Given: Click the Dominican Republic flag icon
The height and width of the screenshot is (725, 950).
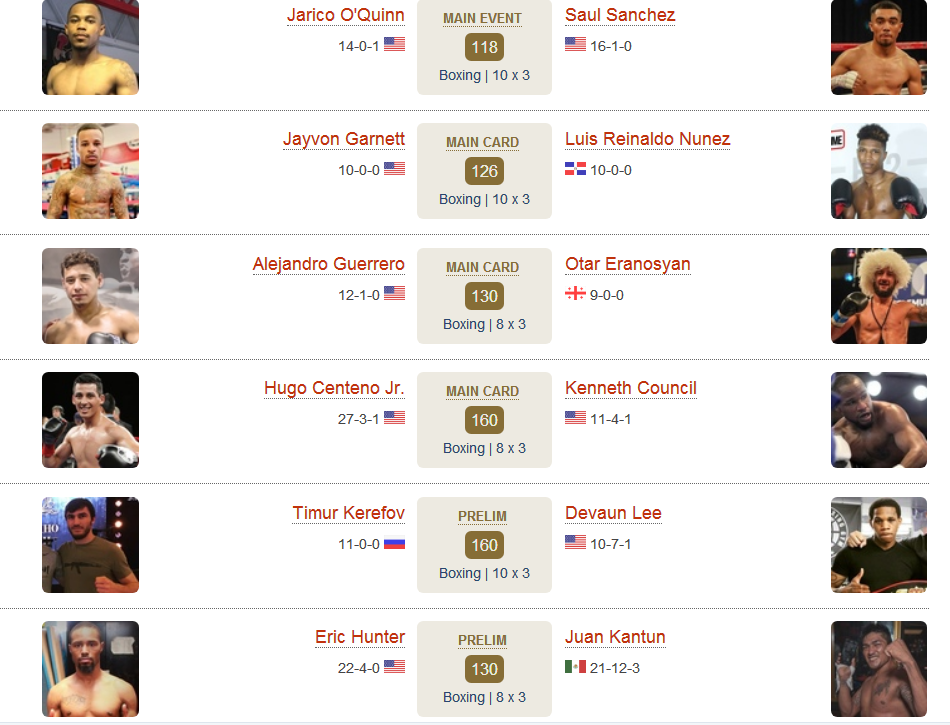Looking at the screenshot, I should coord(575,169).
